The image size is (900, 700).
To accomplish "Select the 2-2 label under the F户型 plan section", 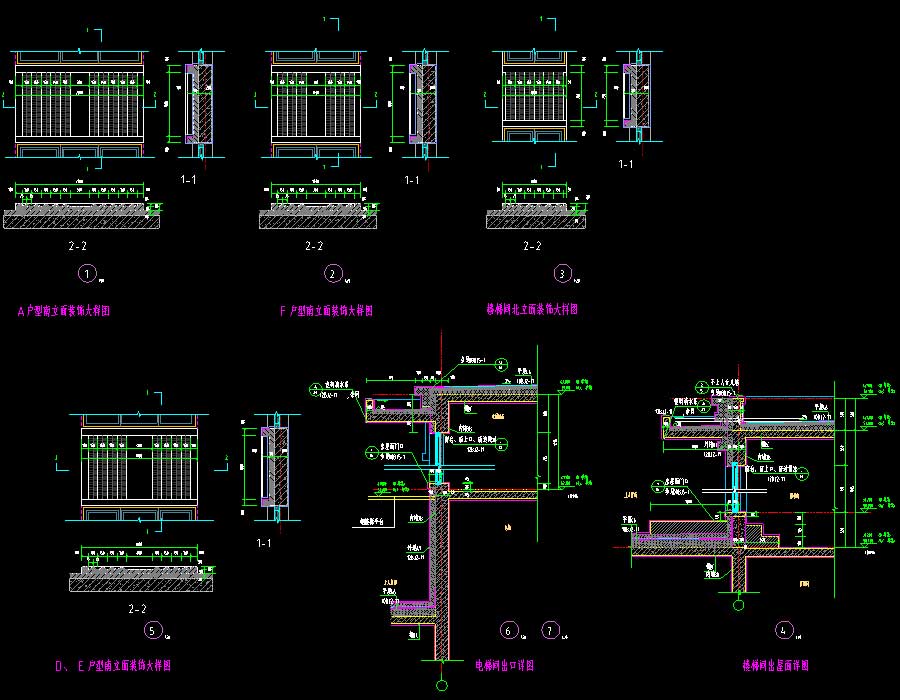I will click(314, 246).
